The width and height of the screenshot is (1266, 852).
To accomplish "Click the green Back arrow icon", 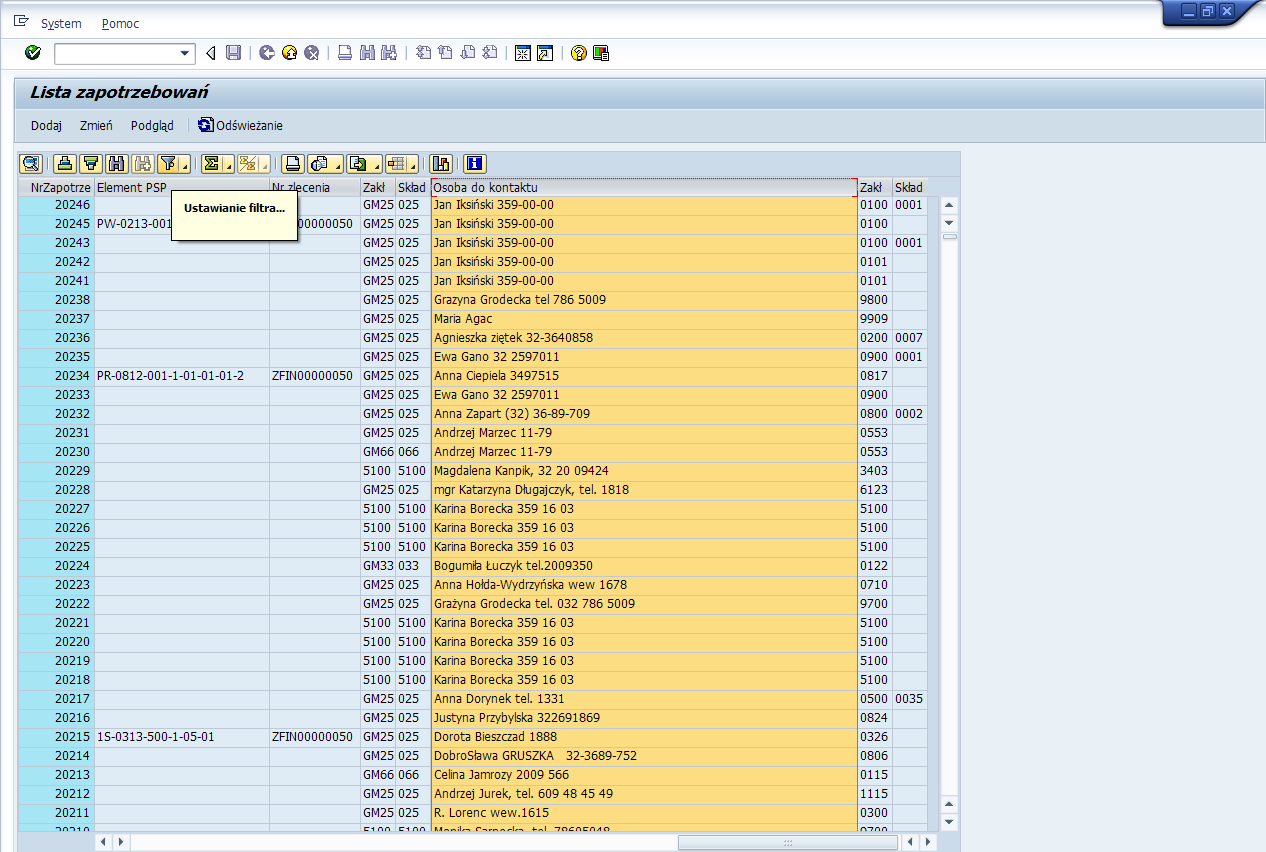I will 267,53.
